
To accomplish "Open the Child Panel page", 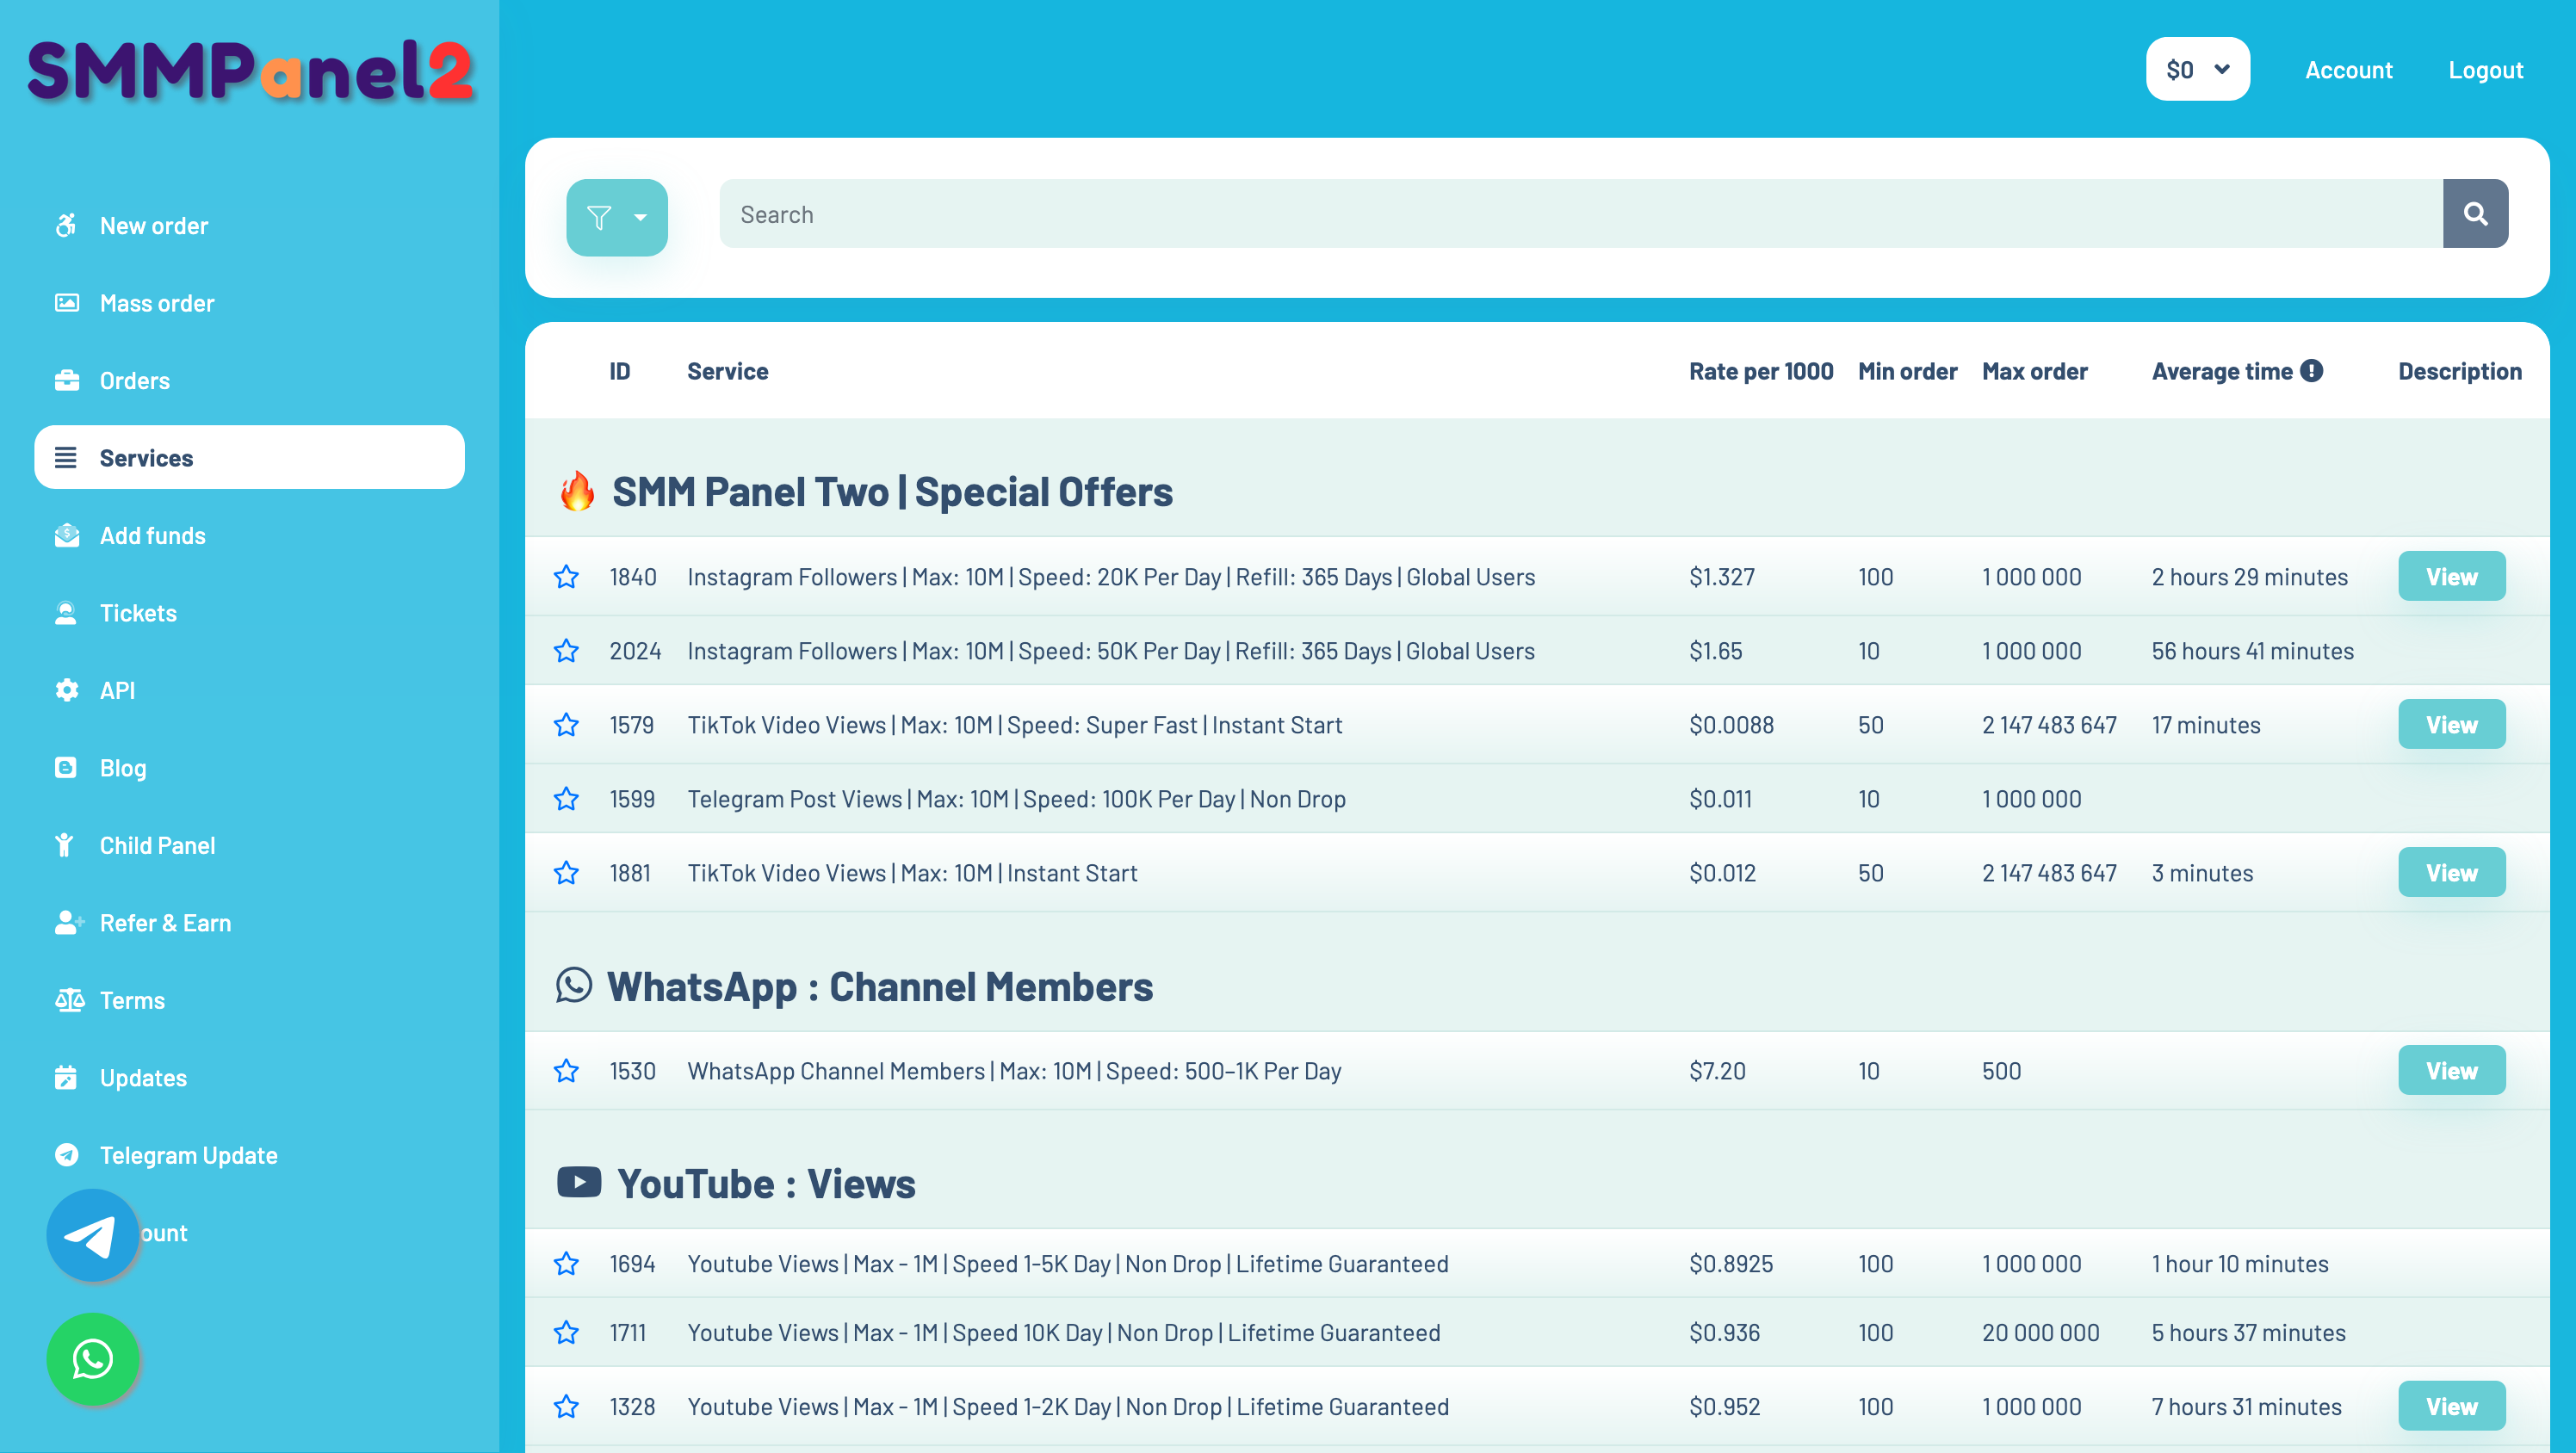I will (157, 845).
